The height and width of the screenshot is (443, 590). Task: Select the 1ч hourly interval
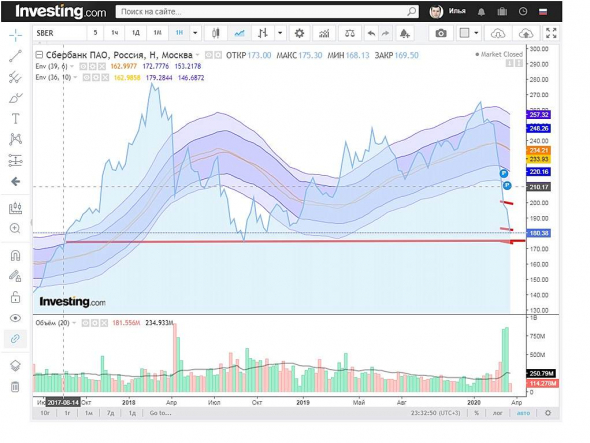[115, 33]
